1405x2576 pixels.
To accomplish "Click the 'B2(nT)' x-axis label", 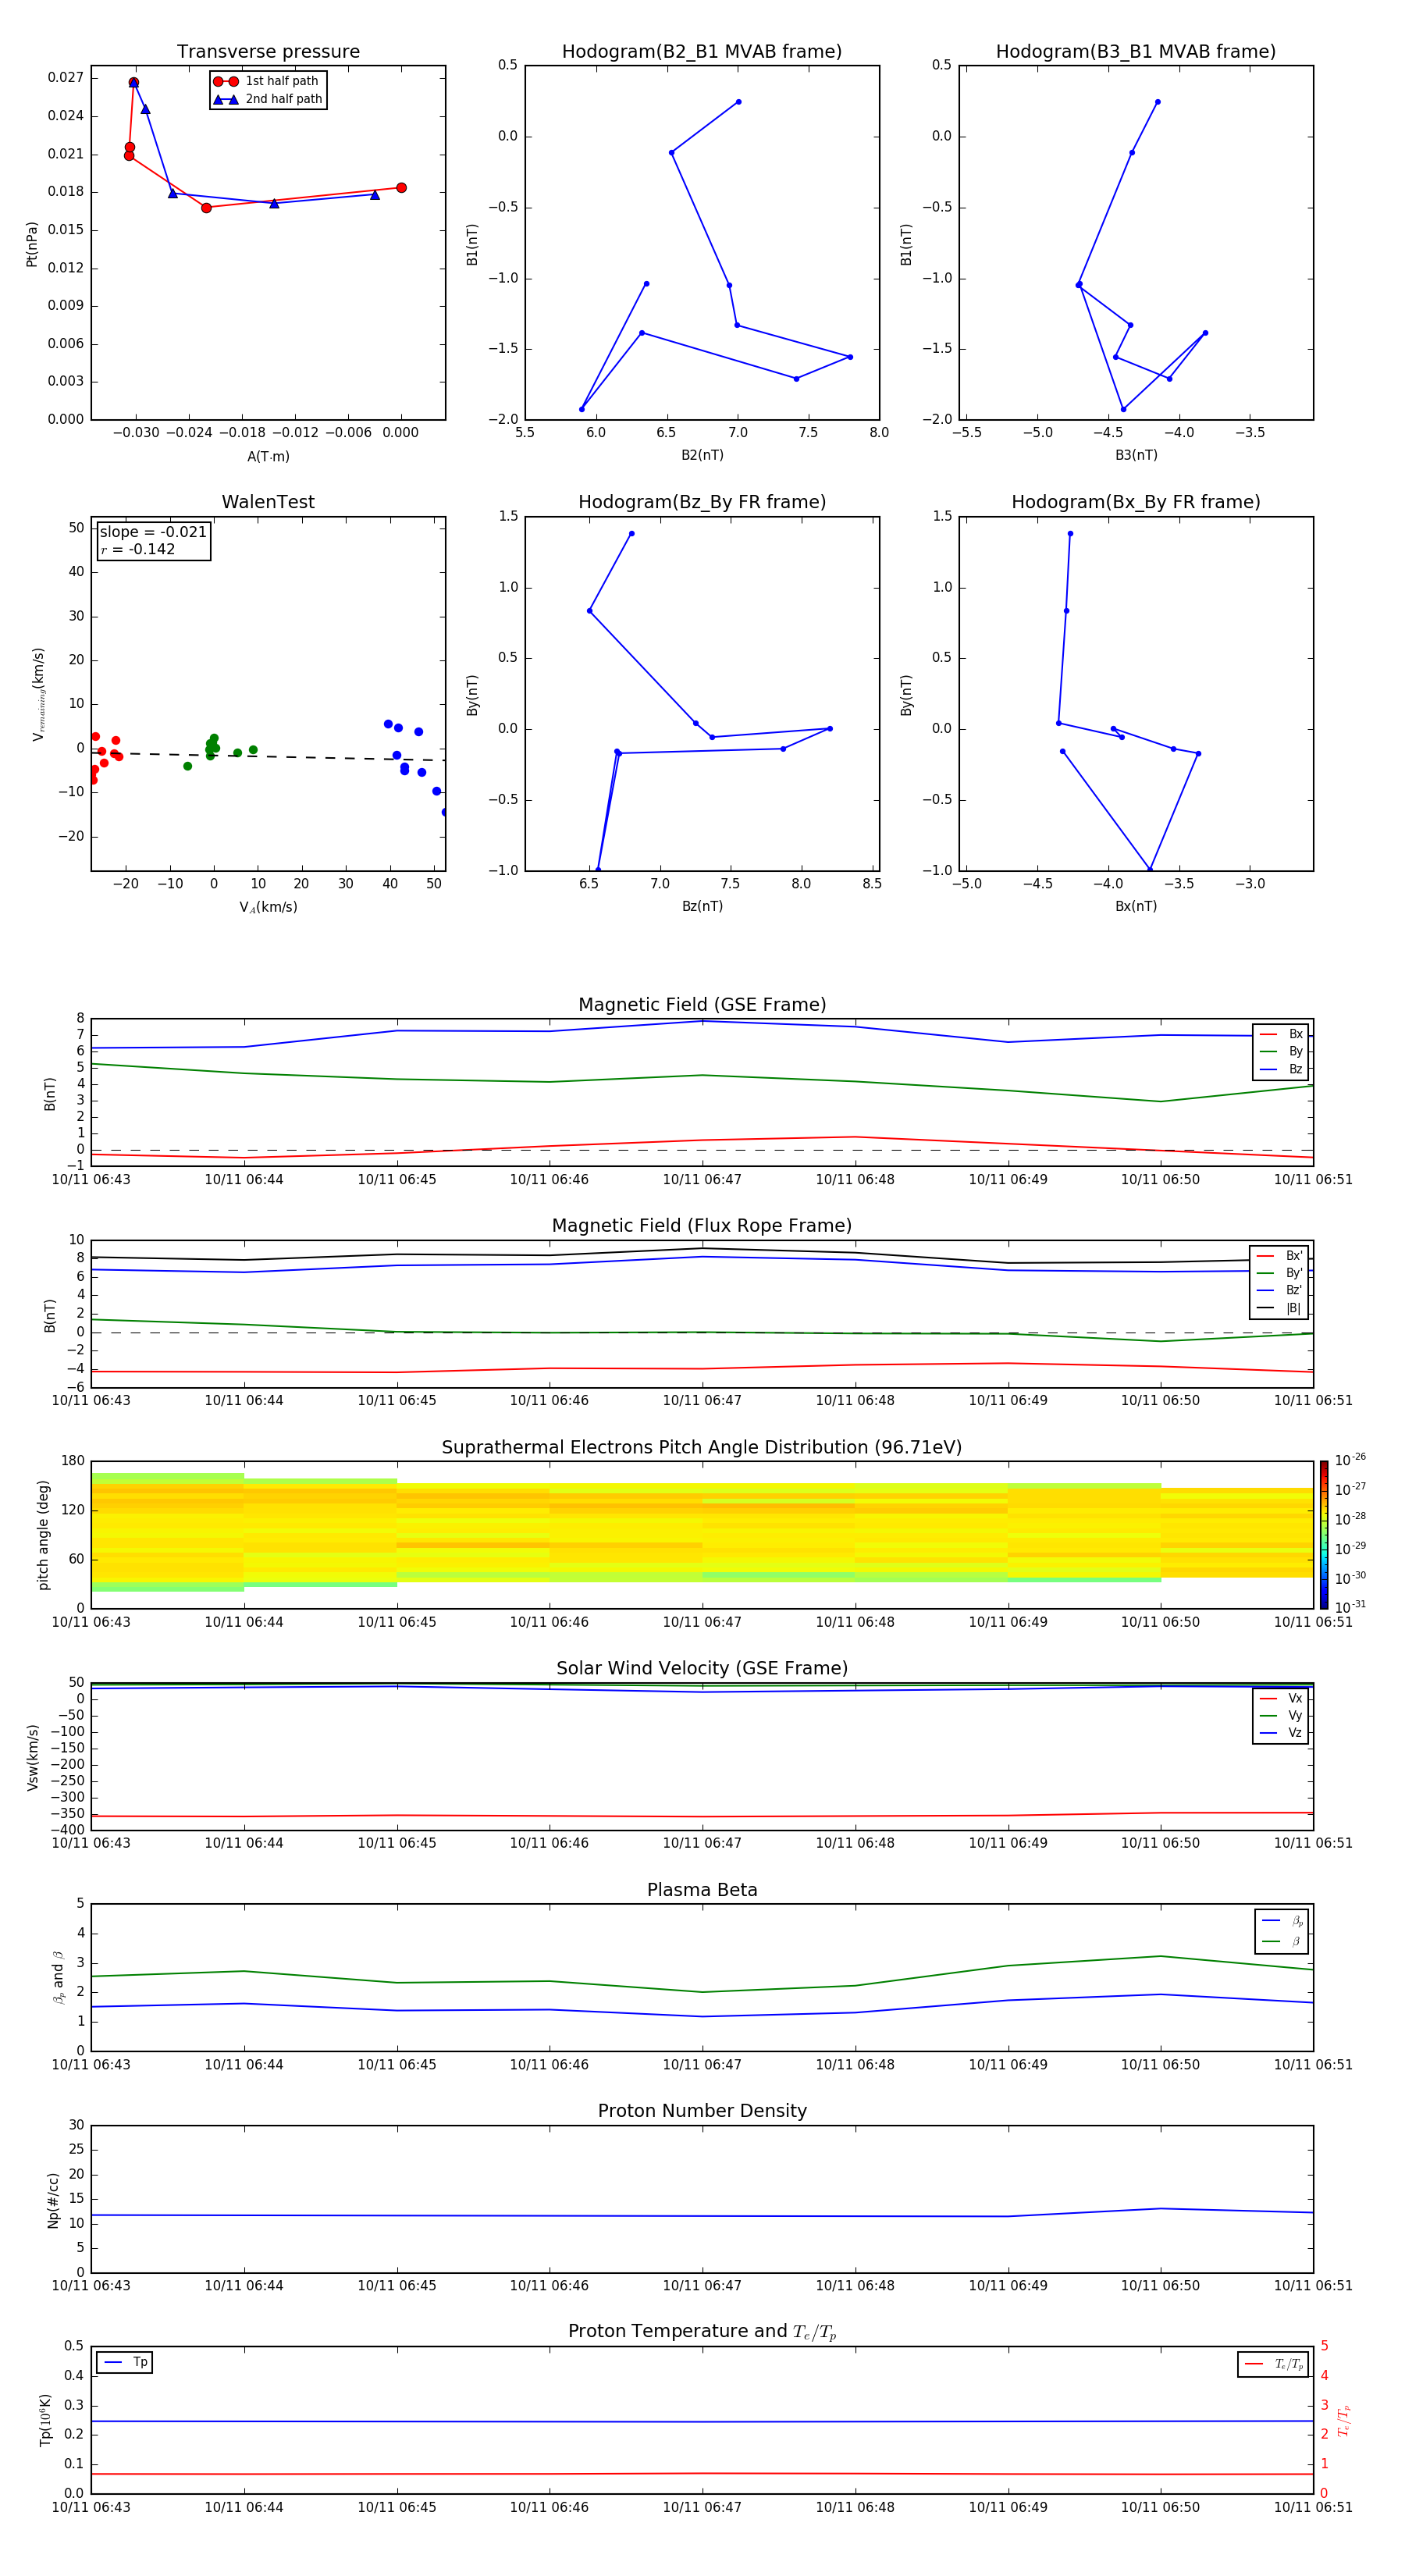I will tap(702, 455).
